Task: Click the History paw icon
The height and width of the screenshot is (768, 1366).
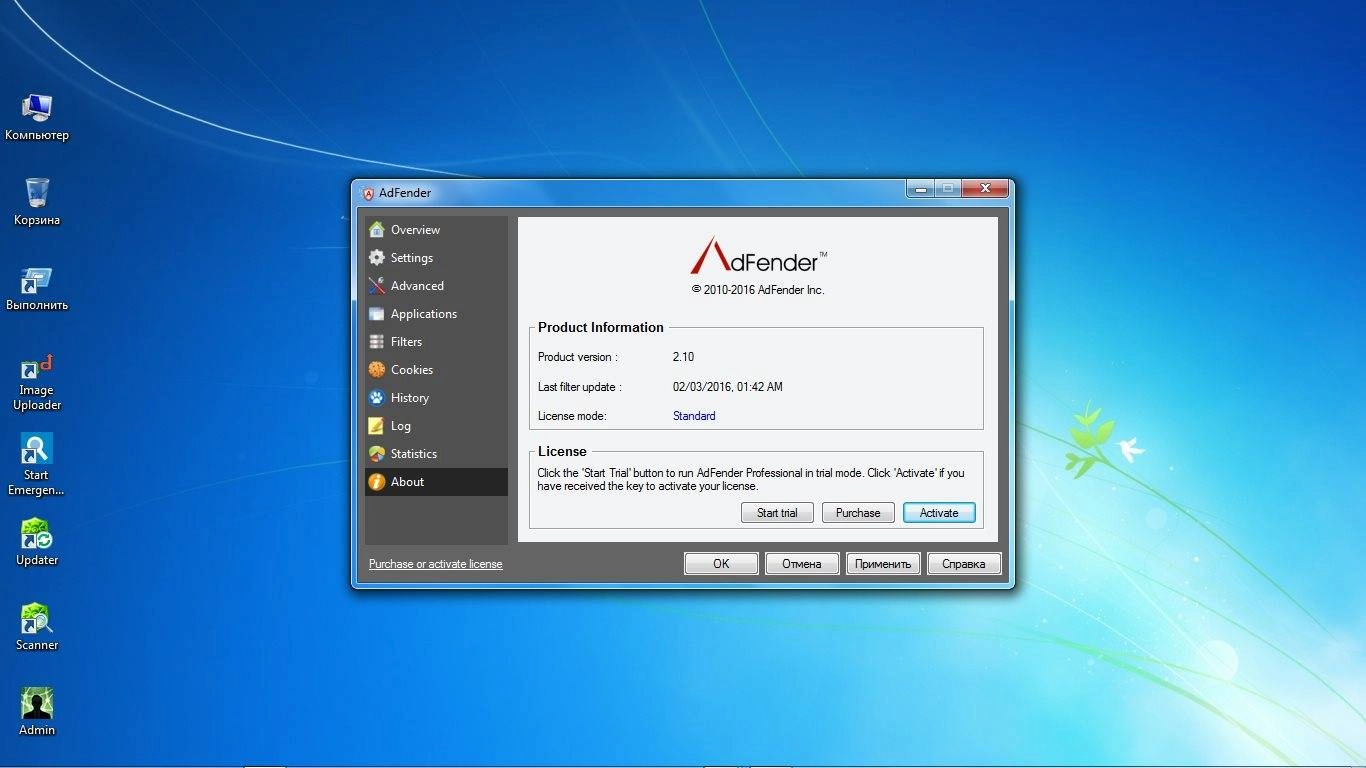Action: coord(376,397)
